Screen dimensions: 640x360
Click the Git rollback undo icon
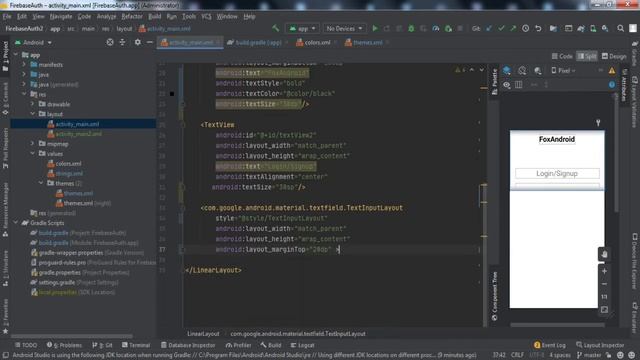[538, 29]
